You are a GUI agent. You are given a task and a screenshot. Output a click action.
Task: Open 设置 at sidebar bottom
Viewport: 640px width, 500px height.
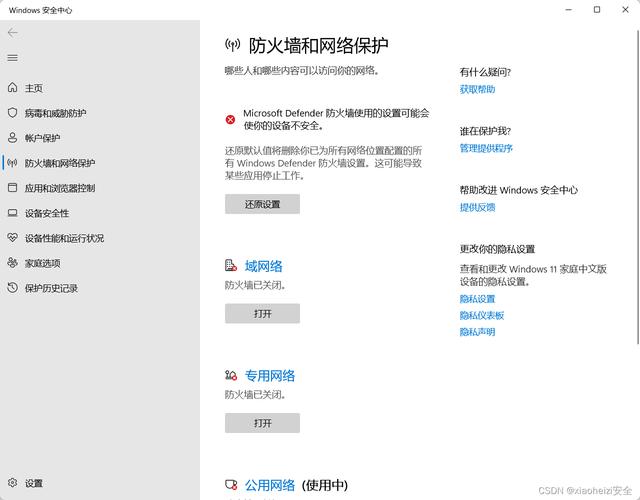(x=34, y=483)
